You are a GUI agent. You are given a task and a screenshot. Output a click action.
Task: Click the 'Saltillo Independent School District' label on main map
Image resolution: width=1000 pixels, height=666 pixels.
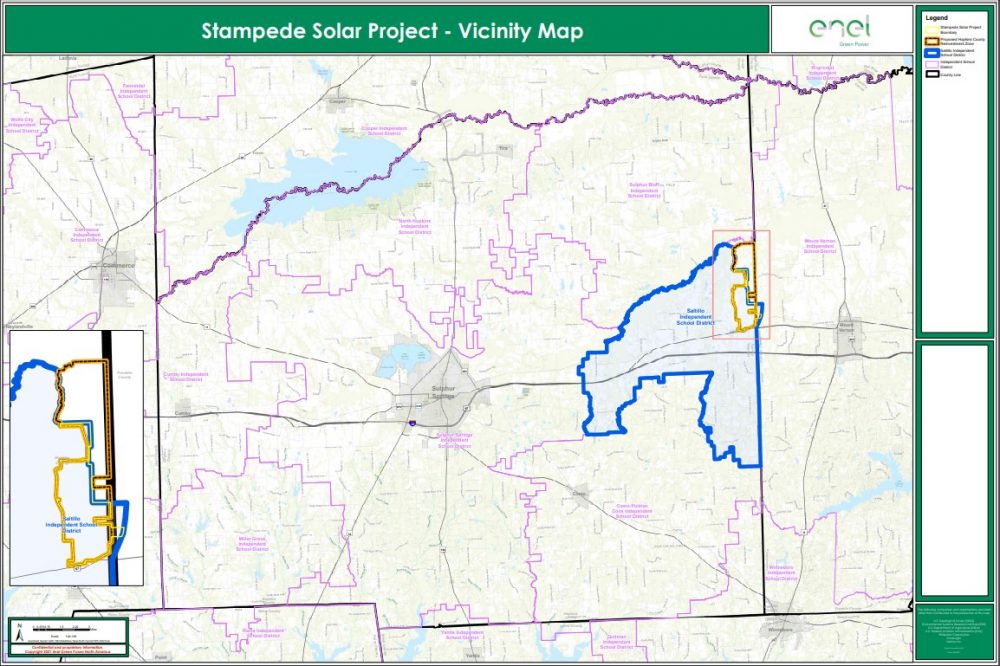(695, 317)
